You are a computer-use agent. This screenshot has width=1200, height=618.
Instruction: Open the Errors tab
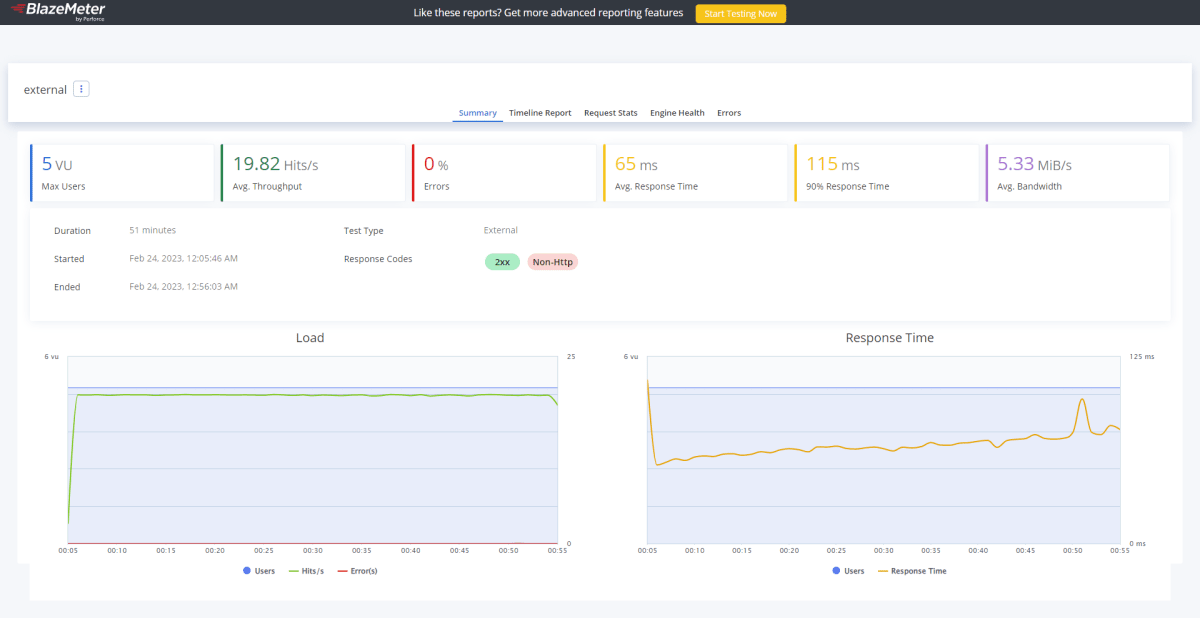tap(729, 113)
